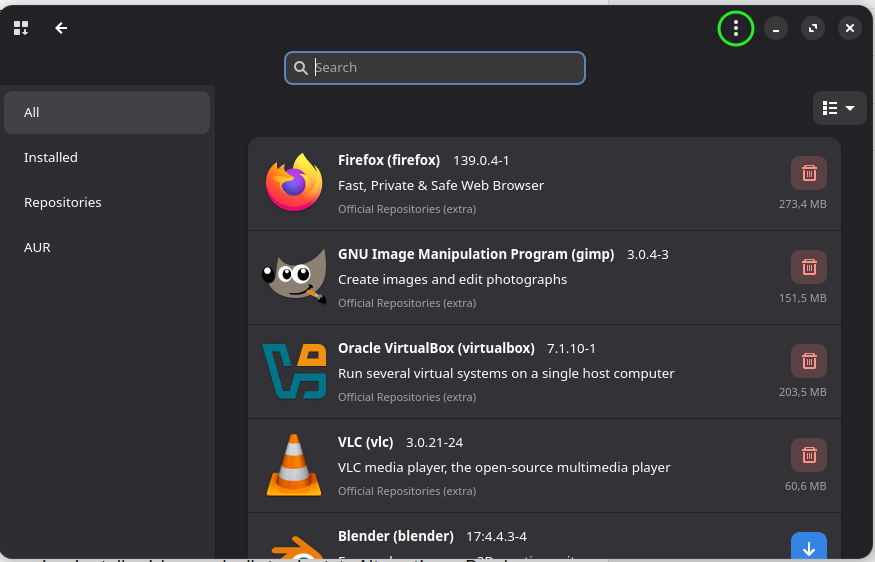This screenshot has height=562, width=875.
Task: Click the GIMP size 151,5 MB
Action: 802,298
